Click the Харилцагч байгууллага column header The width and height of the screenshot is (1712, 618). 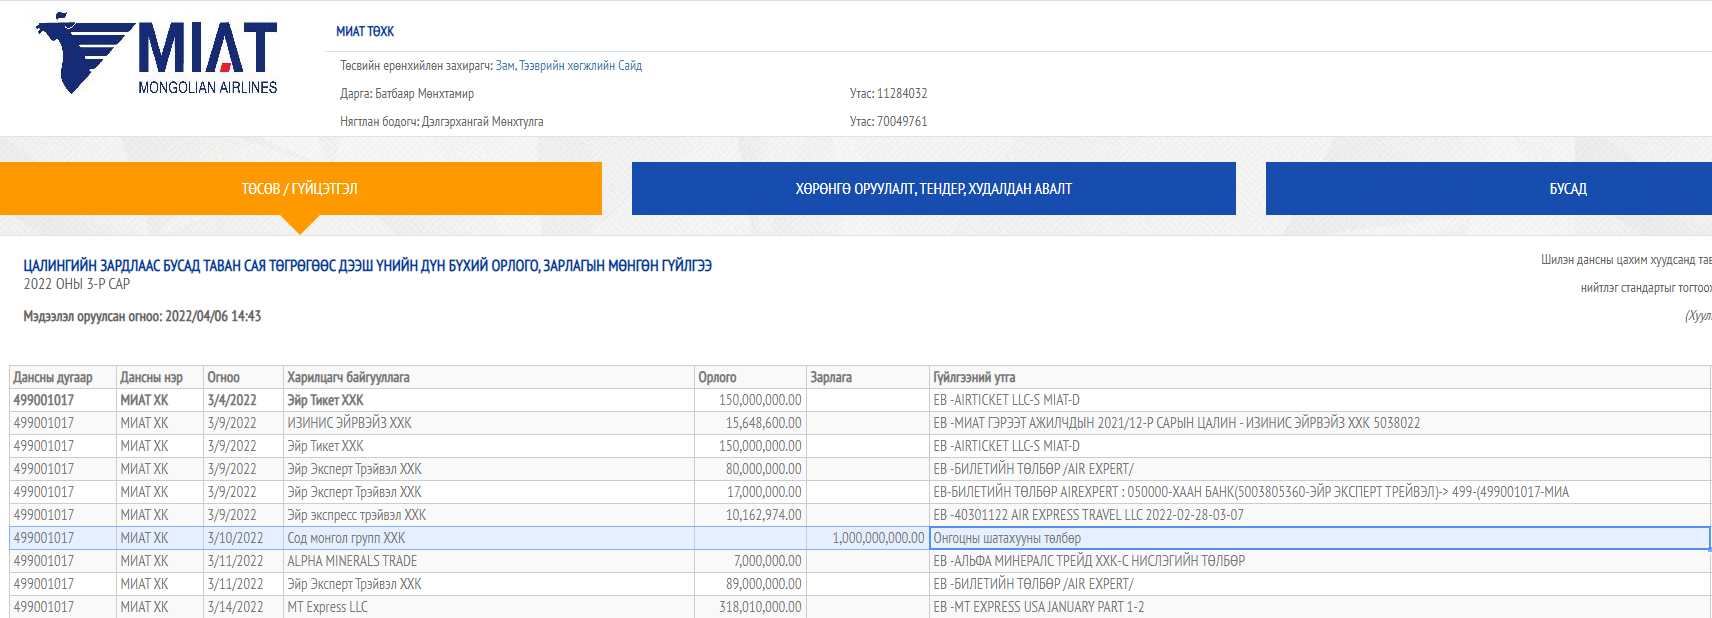348,378
